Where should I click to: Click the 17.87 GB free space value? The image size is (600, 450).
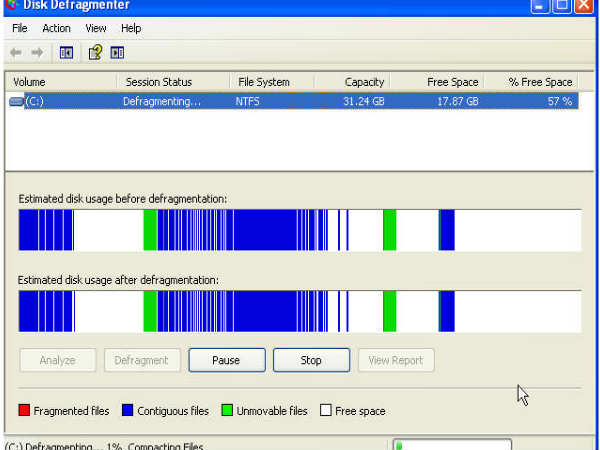click(x=458, y=102)
